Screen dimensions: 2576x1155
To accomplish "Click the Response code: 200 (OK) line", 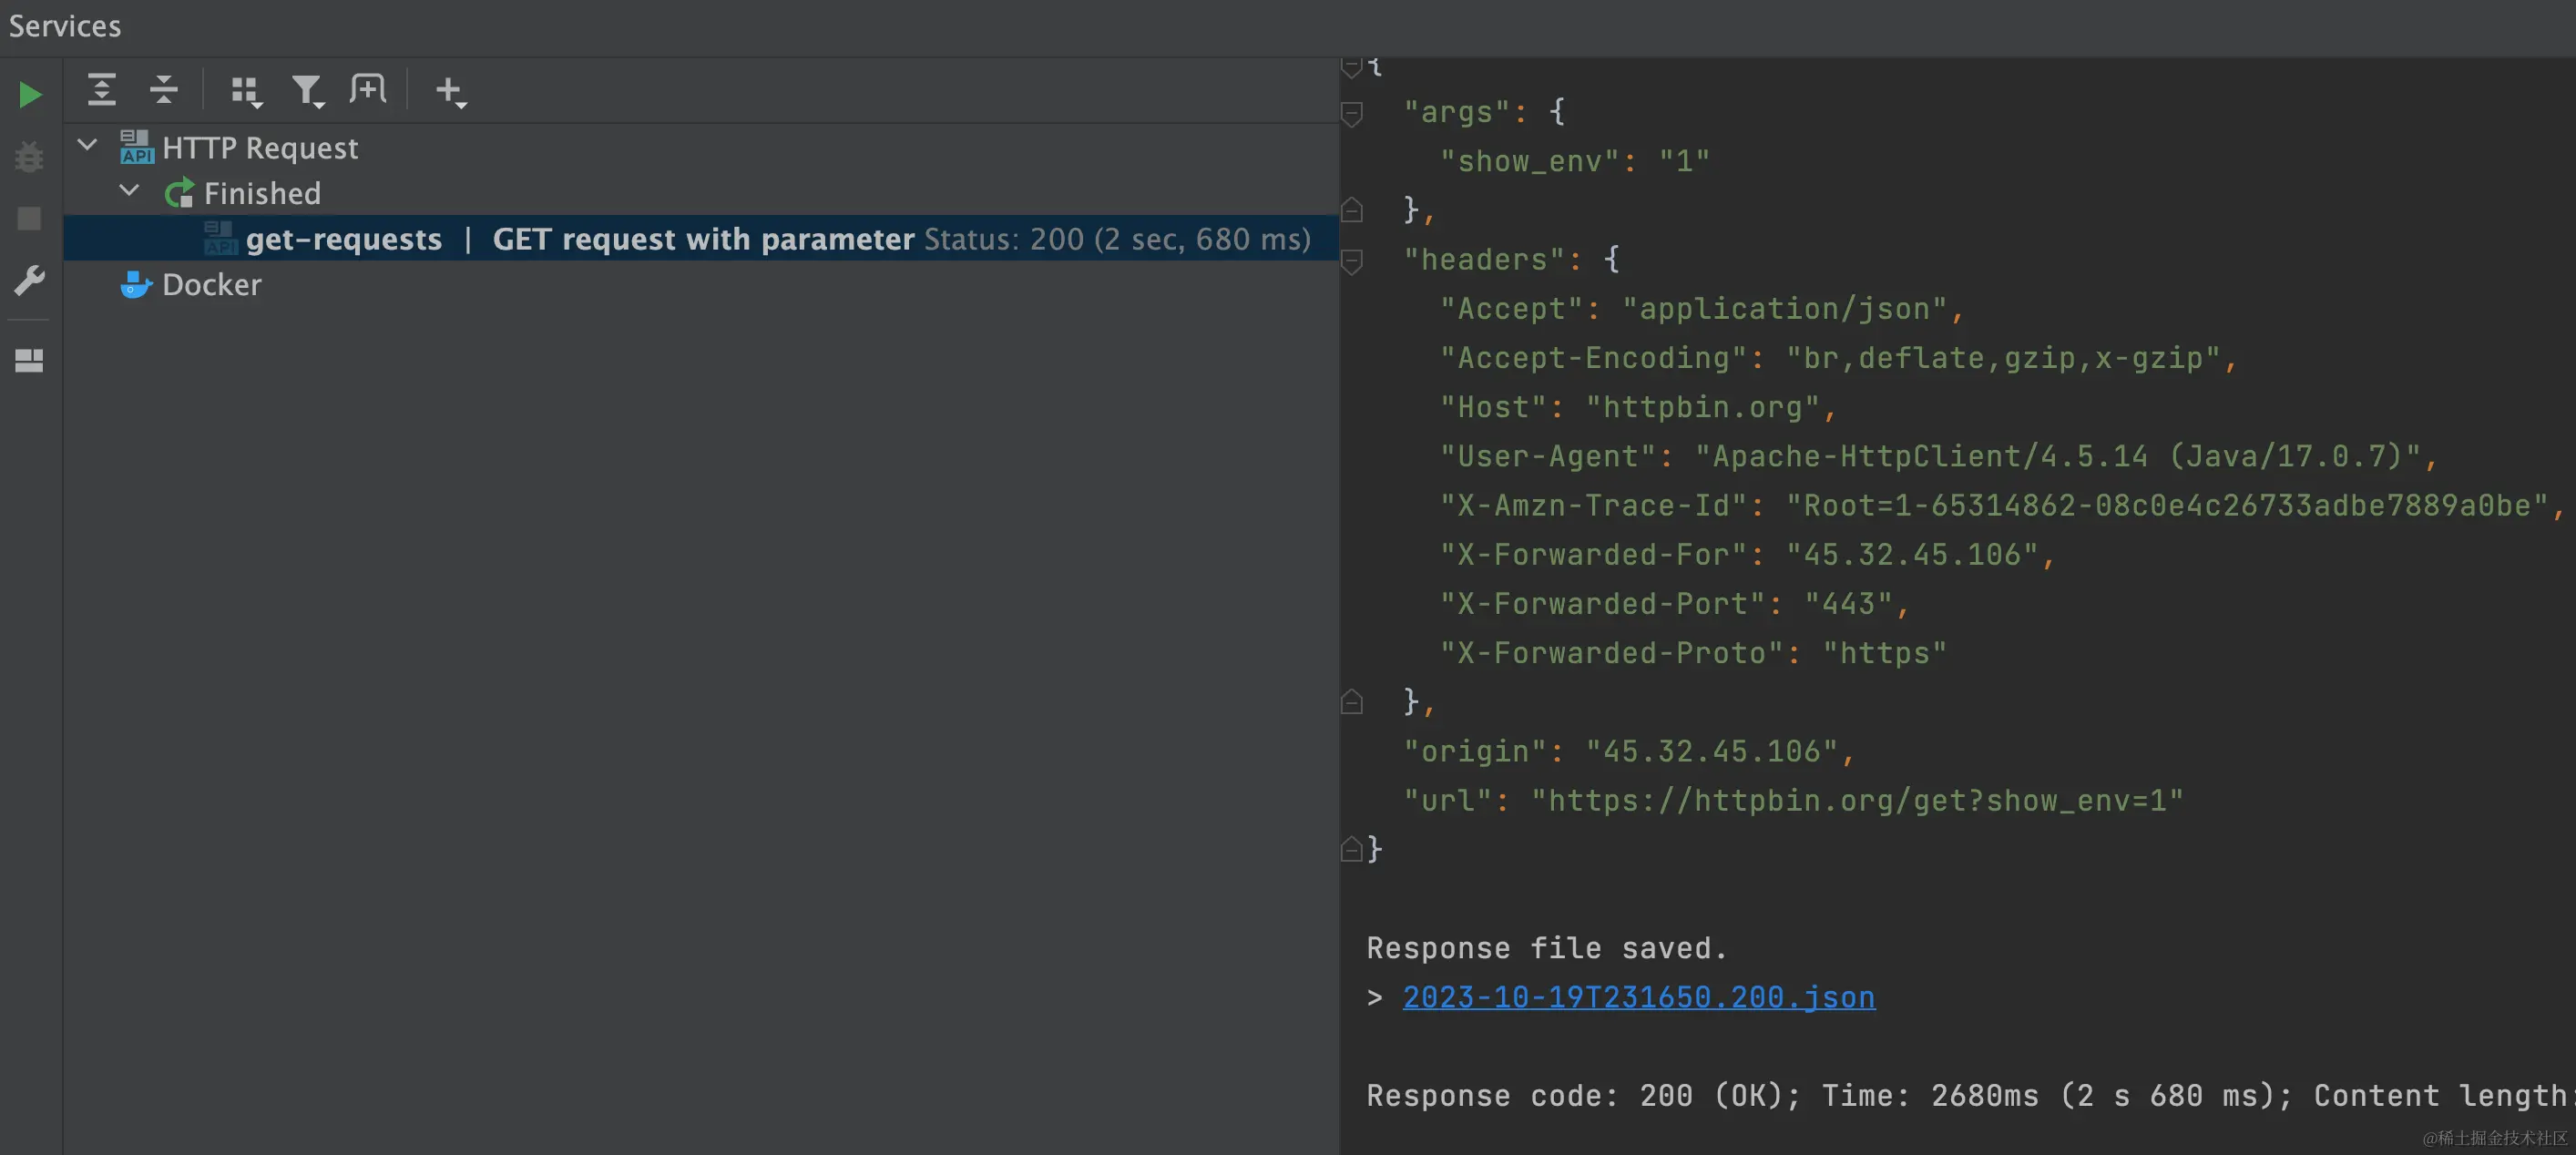I will 1970,1096.
